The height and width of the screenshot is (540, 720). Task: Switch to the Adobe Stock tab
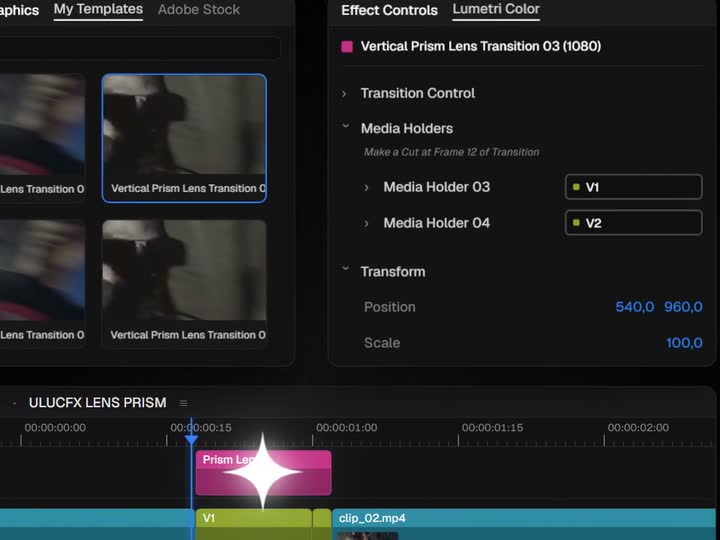199,10
